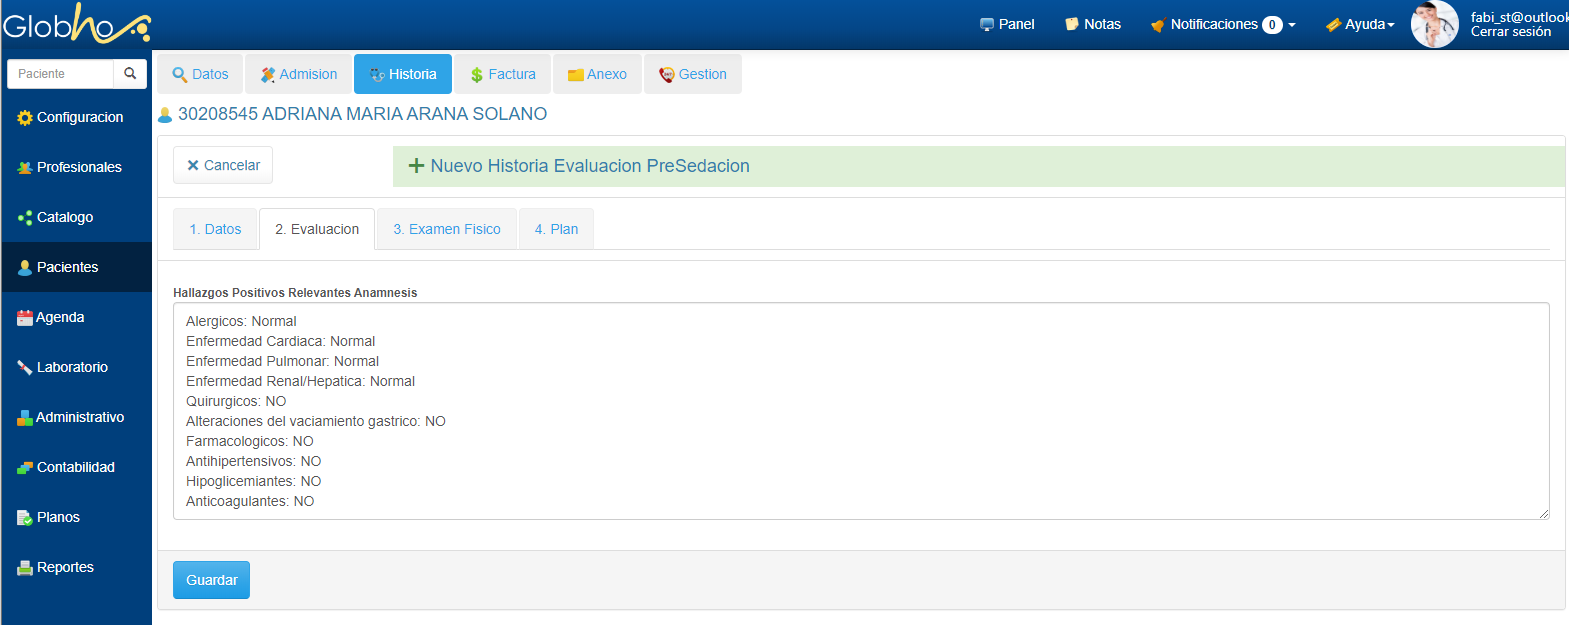The width and height of the screenshot is (1569, 625).
Task: Click Cerrar sesión link
Action: click(x=1510, y=32)
